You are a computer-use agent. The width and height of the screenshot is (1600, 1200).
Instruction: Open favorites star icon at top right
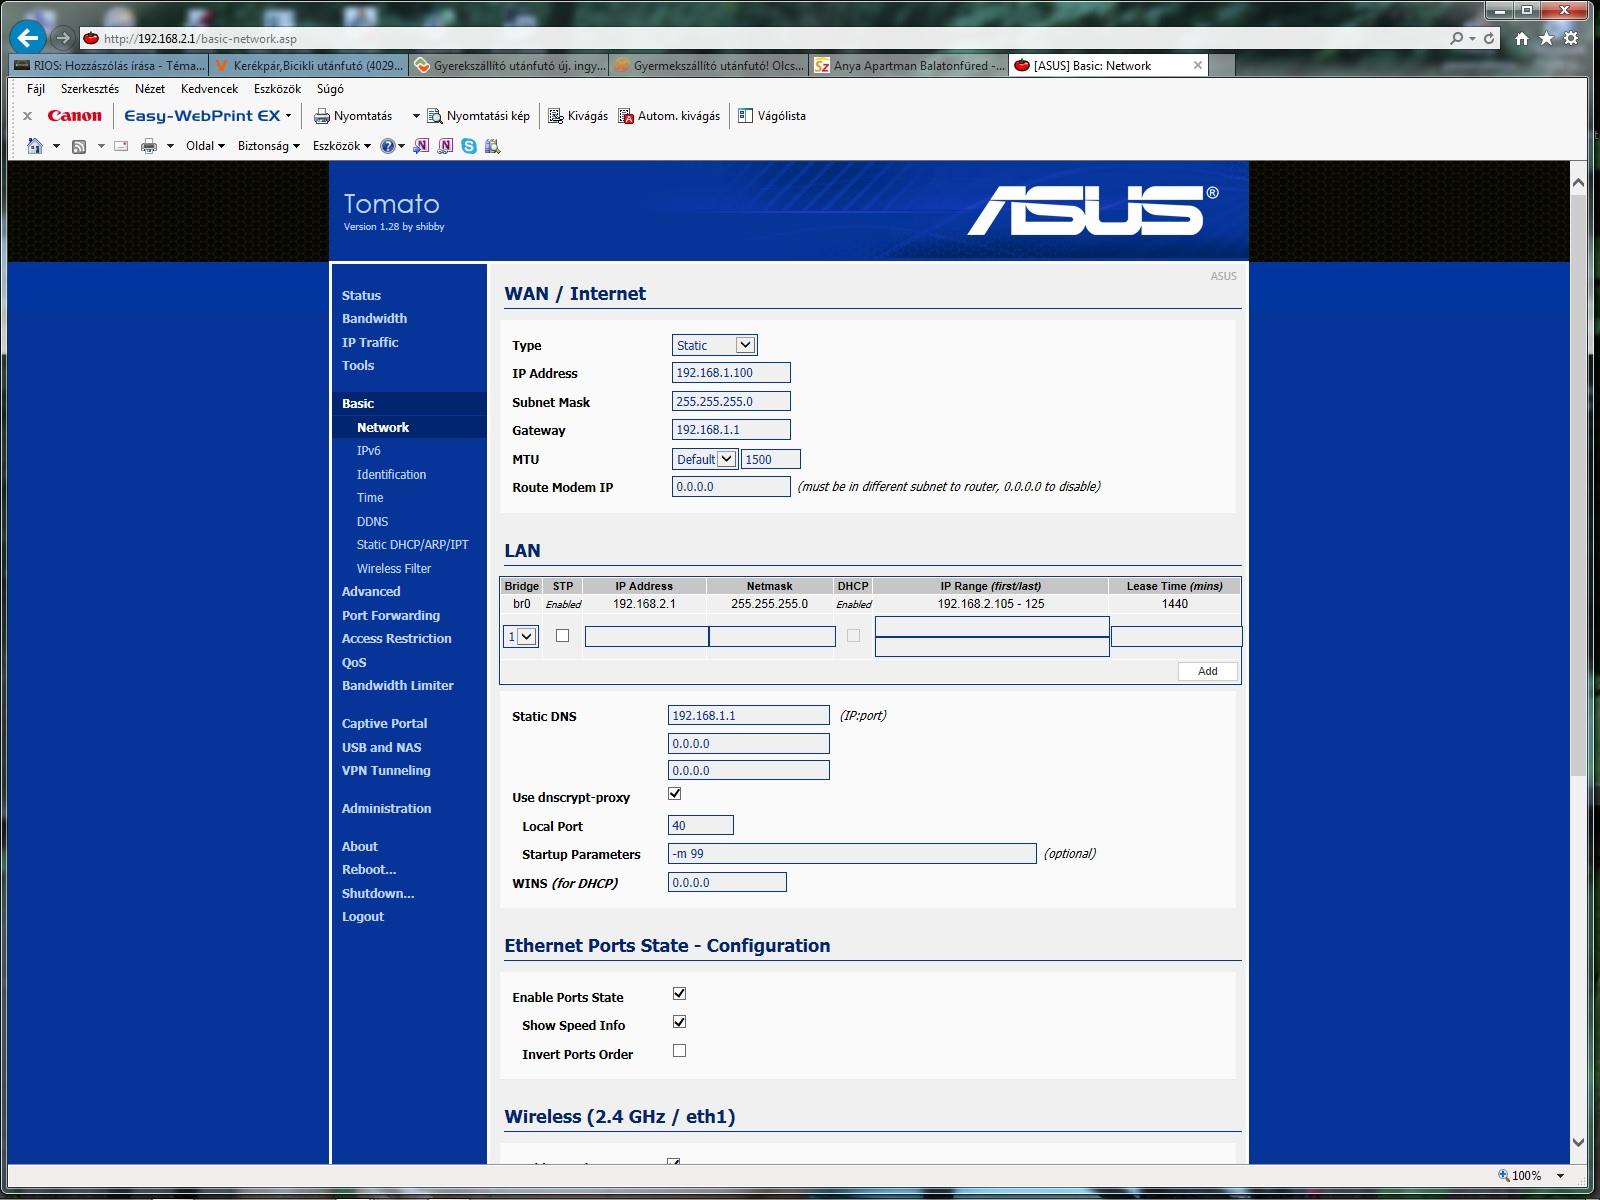pos(1547,38)
